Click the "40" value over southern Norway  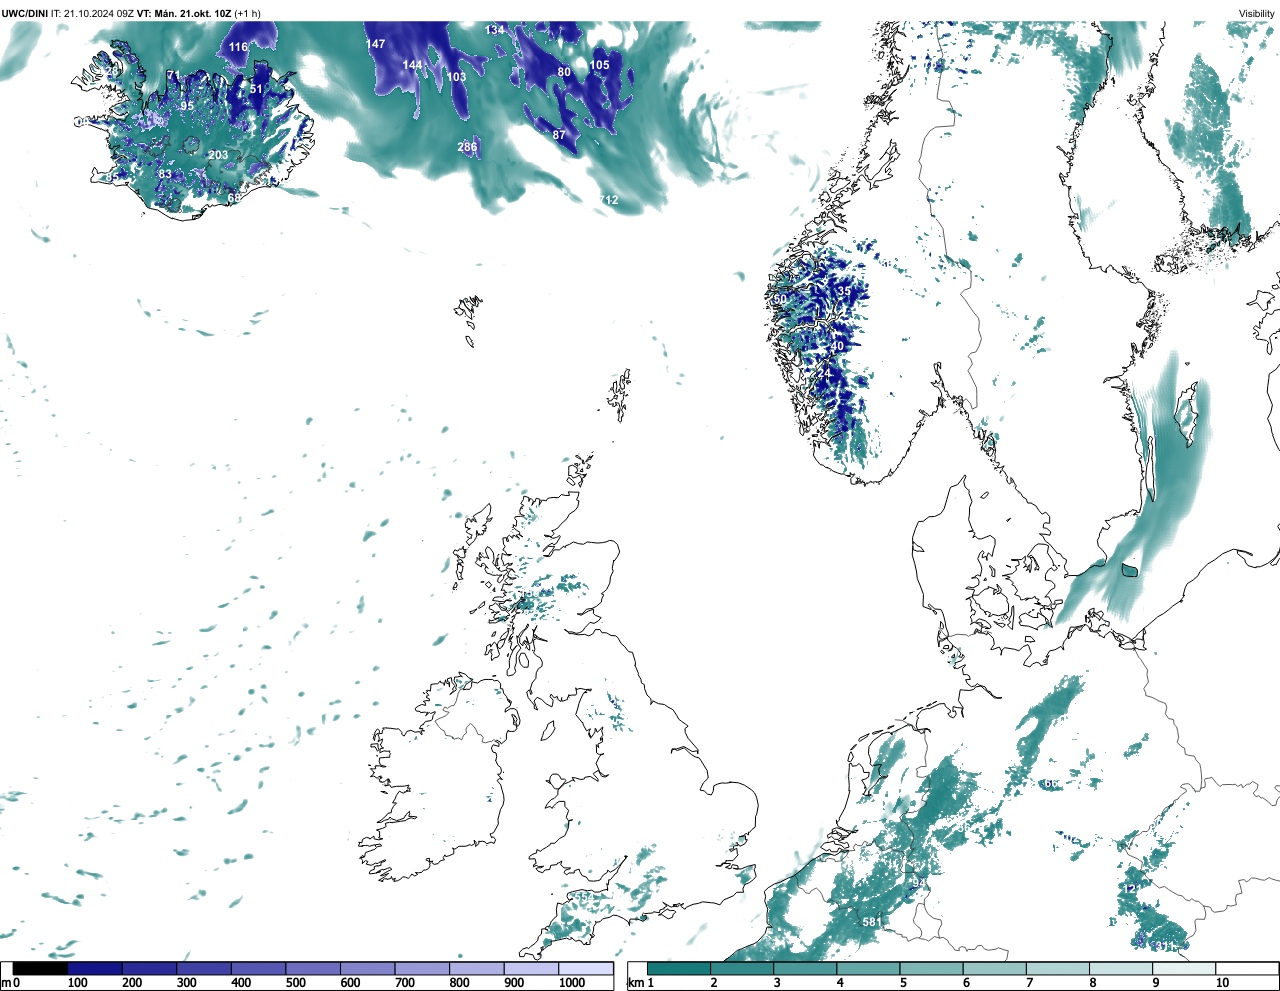pos(838,346)
